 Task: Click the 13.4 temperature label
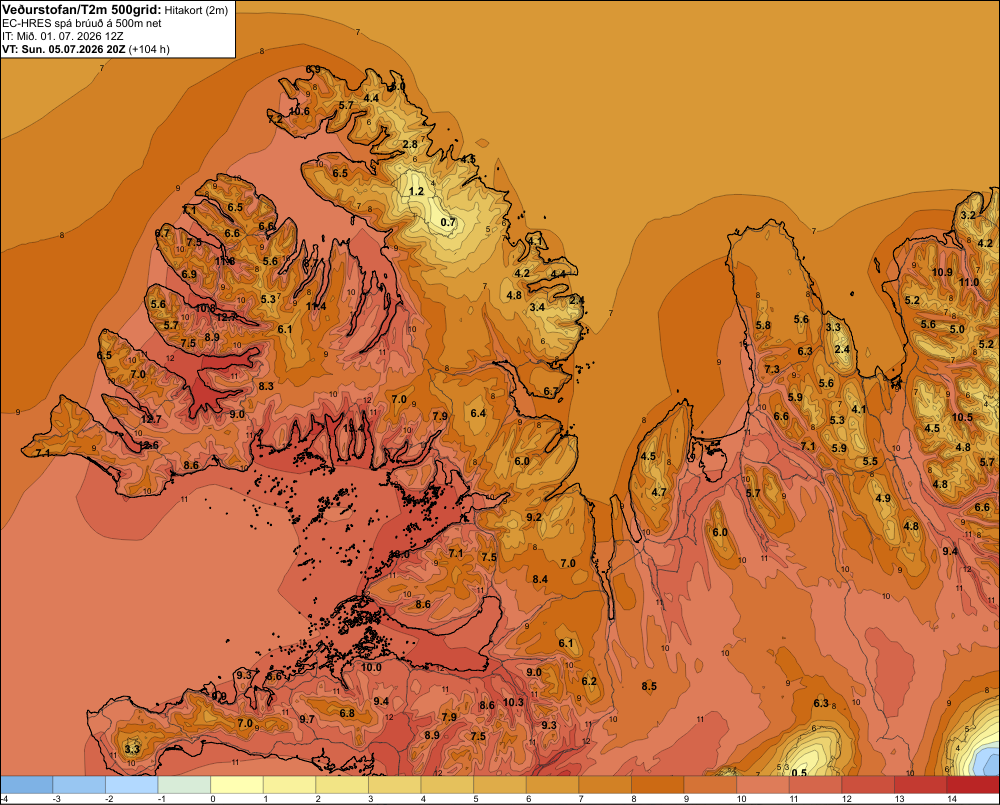pyautogui.click(x=354, y=429)
